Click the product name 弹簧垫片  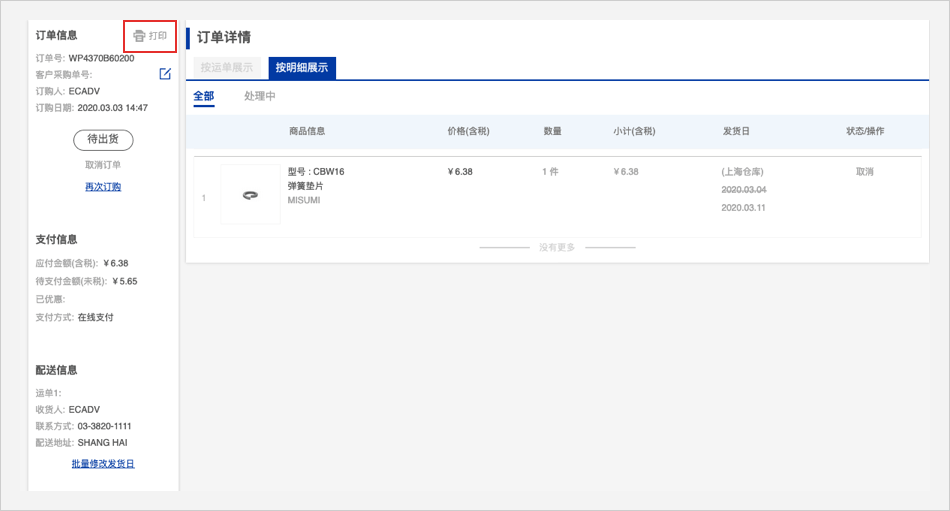[305, 186]
